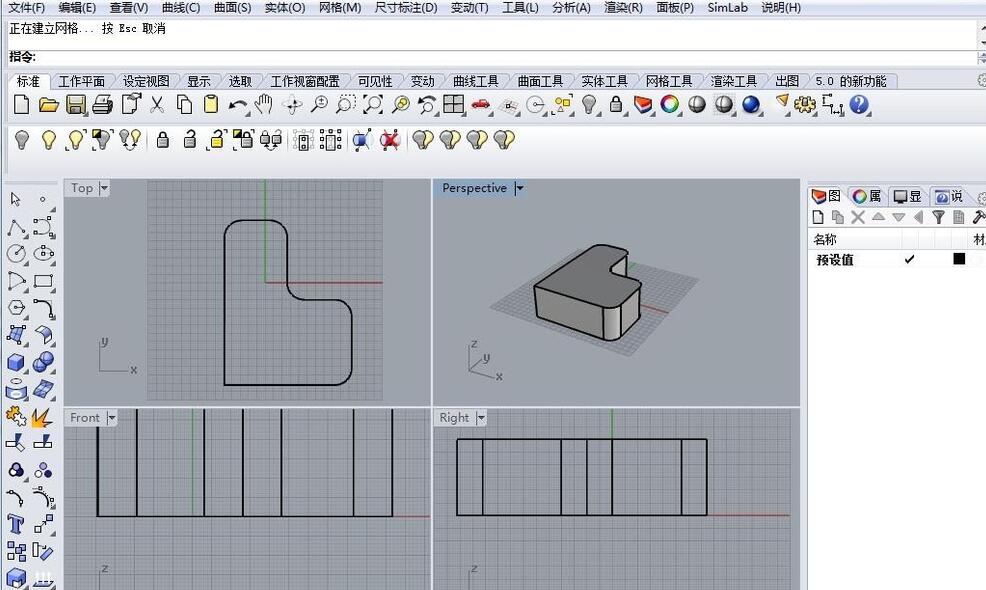Image resolution: width=986 pixels, height=590 pixels.
Task: Select the Box solid tool
Action: 16,363
